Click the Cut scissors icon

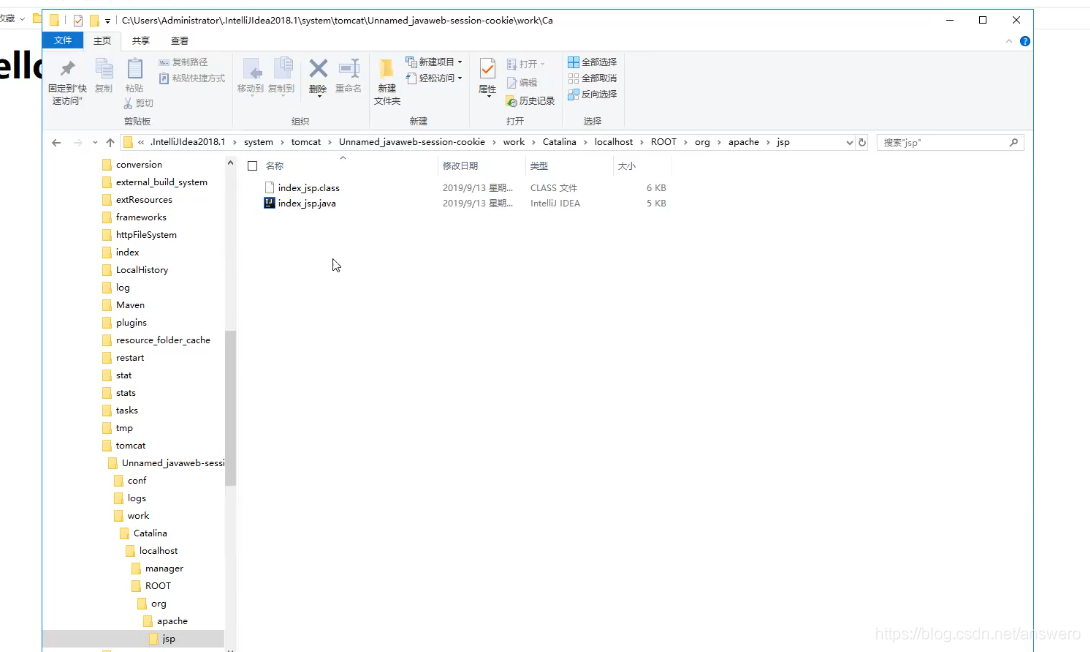click(128, 103)
